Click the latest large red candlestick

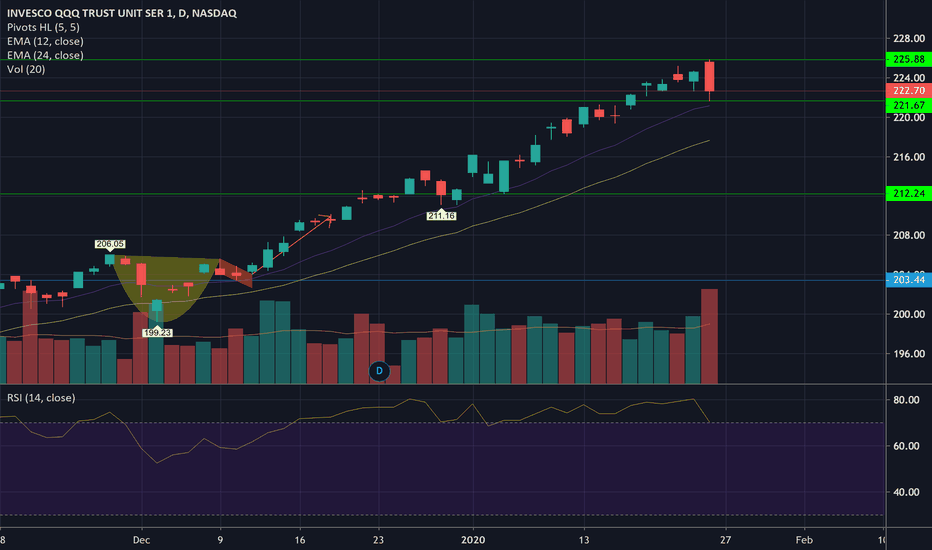pos(710,77)
